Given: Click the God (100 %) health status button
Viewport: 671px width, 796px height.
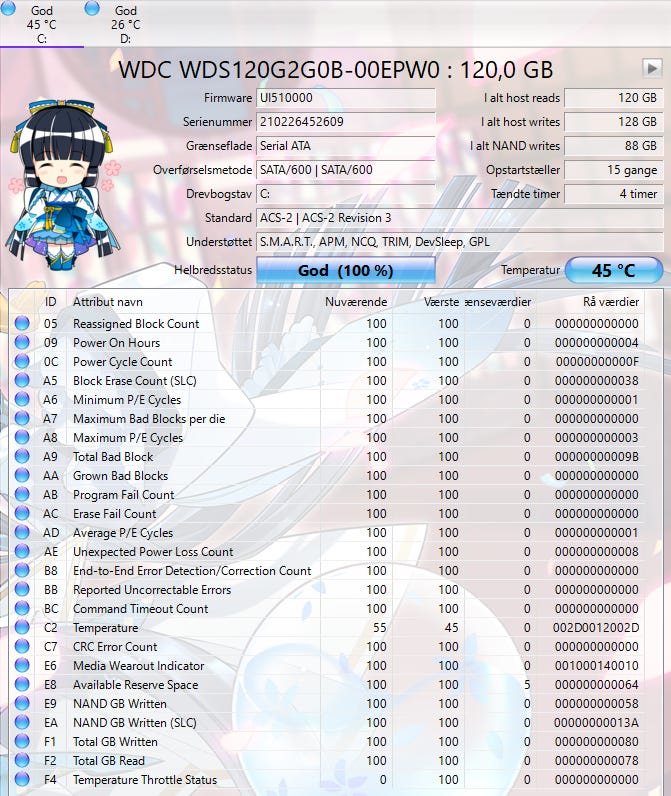Looking at the screenshot, I should [346, 270].
